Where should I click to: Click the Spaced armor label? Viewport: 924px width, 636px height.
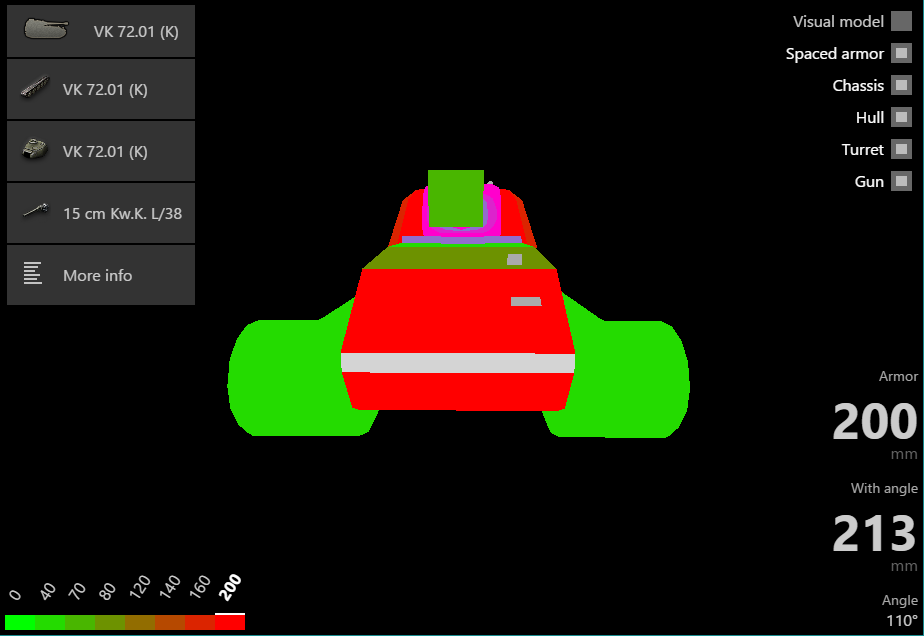click(x=834, y=54)
